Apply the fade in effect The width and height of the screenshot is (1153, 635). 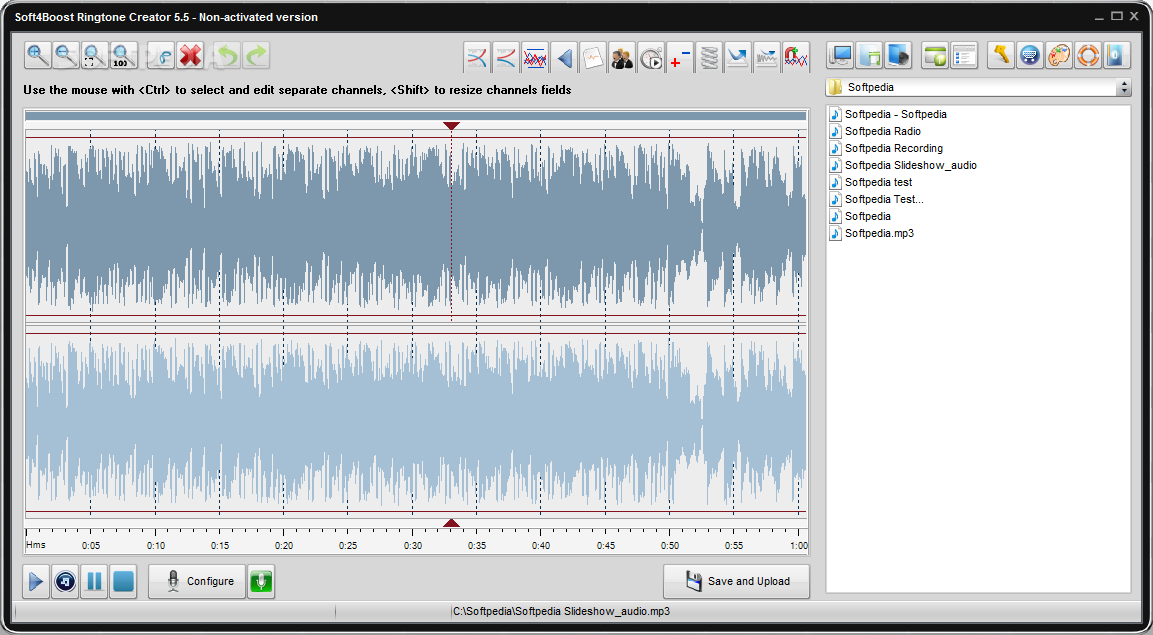[477, 57]
